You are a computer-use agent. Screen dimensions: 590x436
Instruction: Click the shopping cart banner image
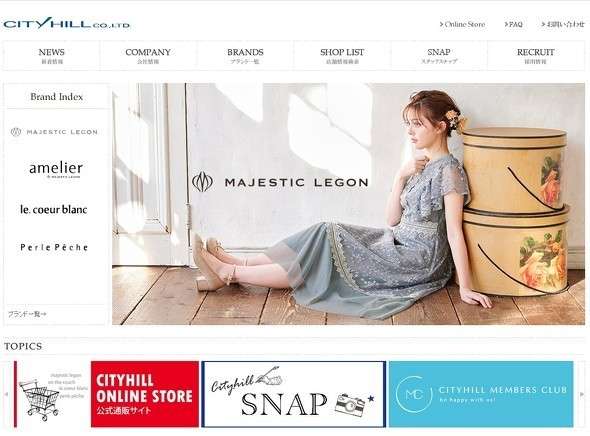[x=53, y=394]
